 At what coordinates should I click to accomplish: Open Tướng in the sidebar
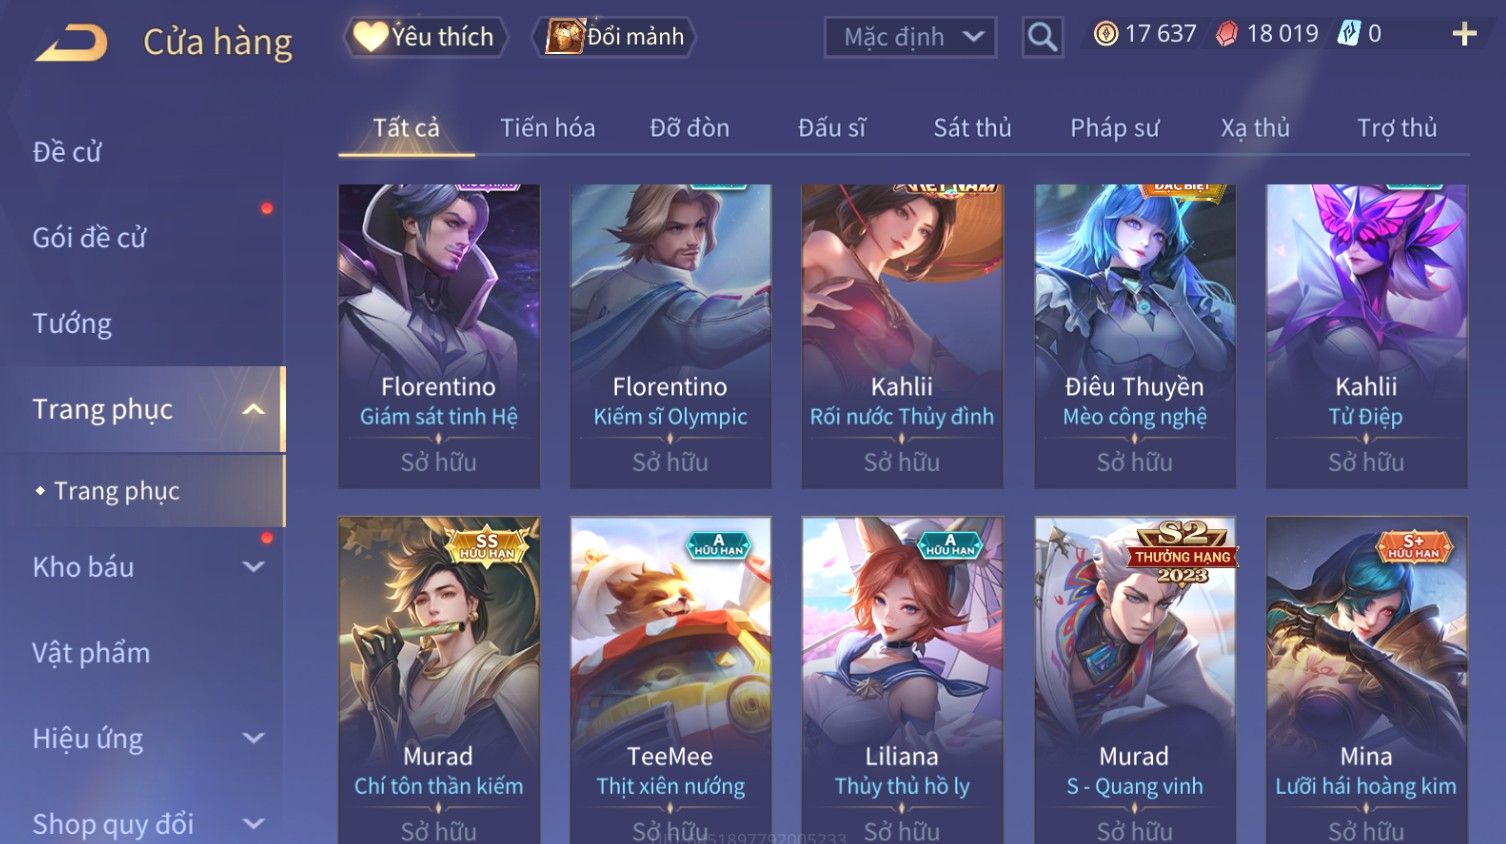(72, 324)
